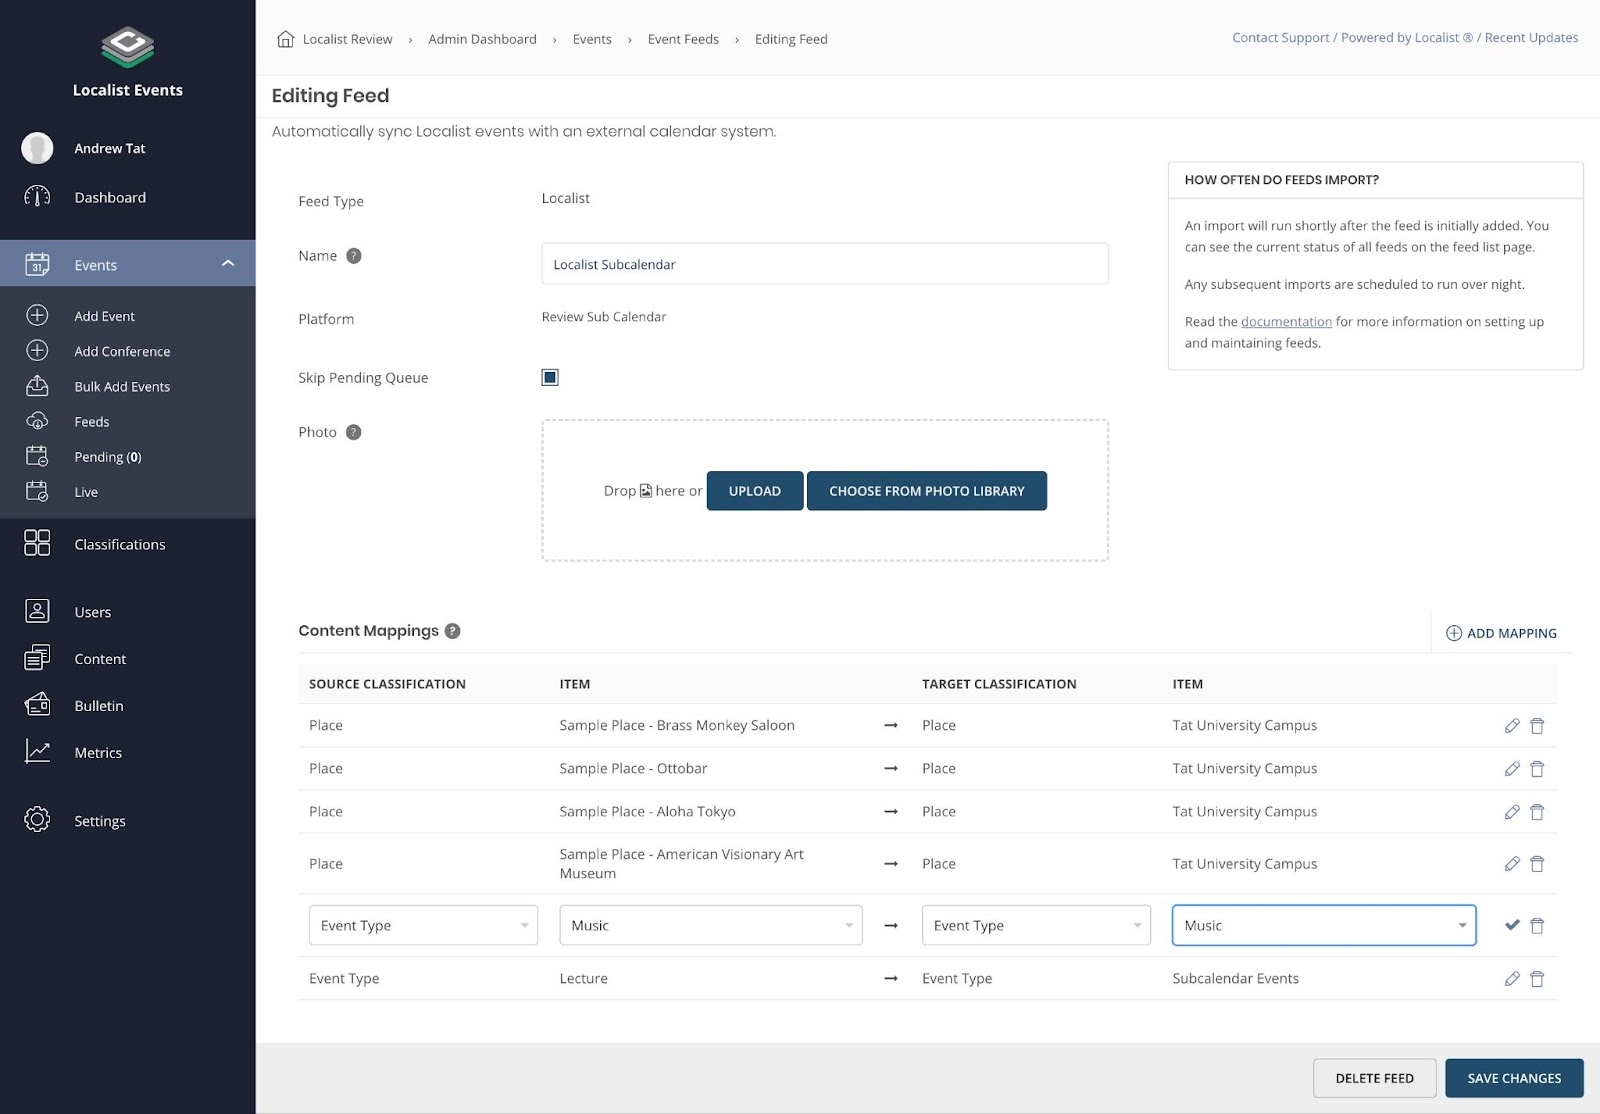Click the Pending calendar icon

pyautogui.click(x=37, y=456)
